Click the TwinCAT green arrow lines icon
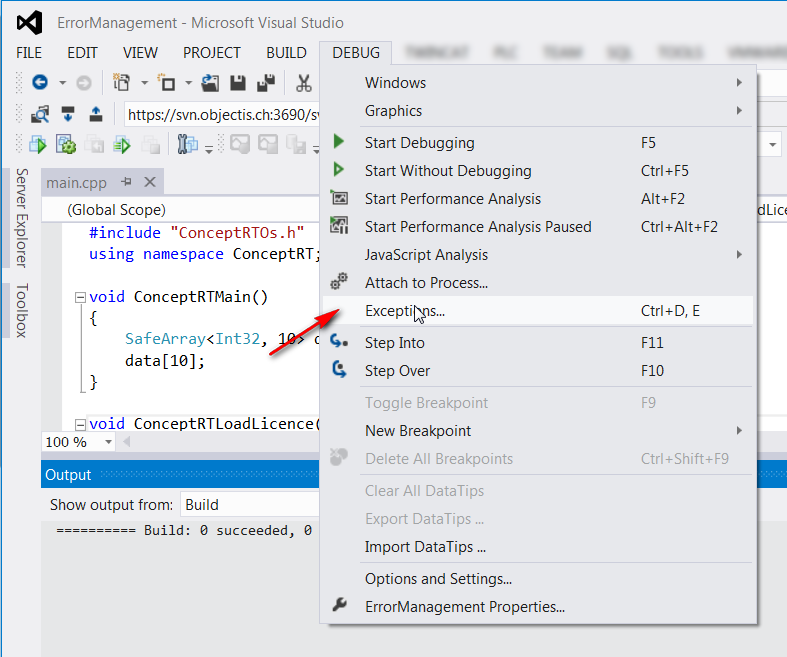 [x=122, y=145]
